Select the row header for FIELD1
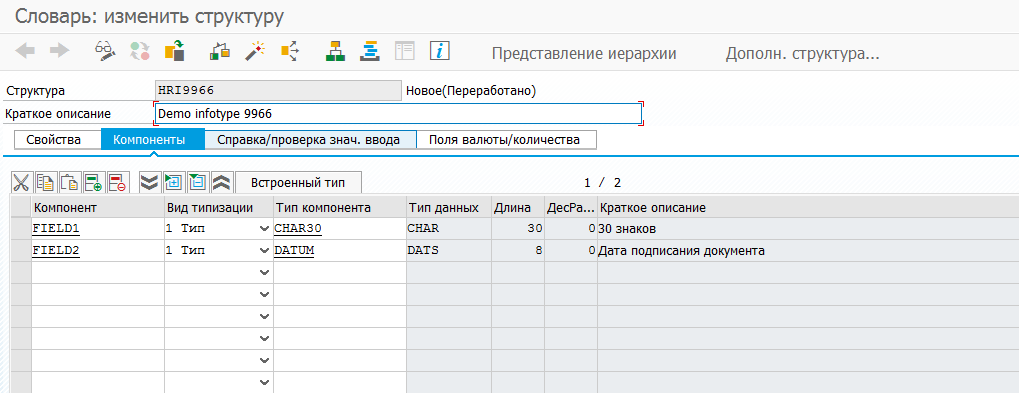 tap(21, 229)
